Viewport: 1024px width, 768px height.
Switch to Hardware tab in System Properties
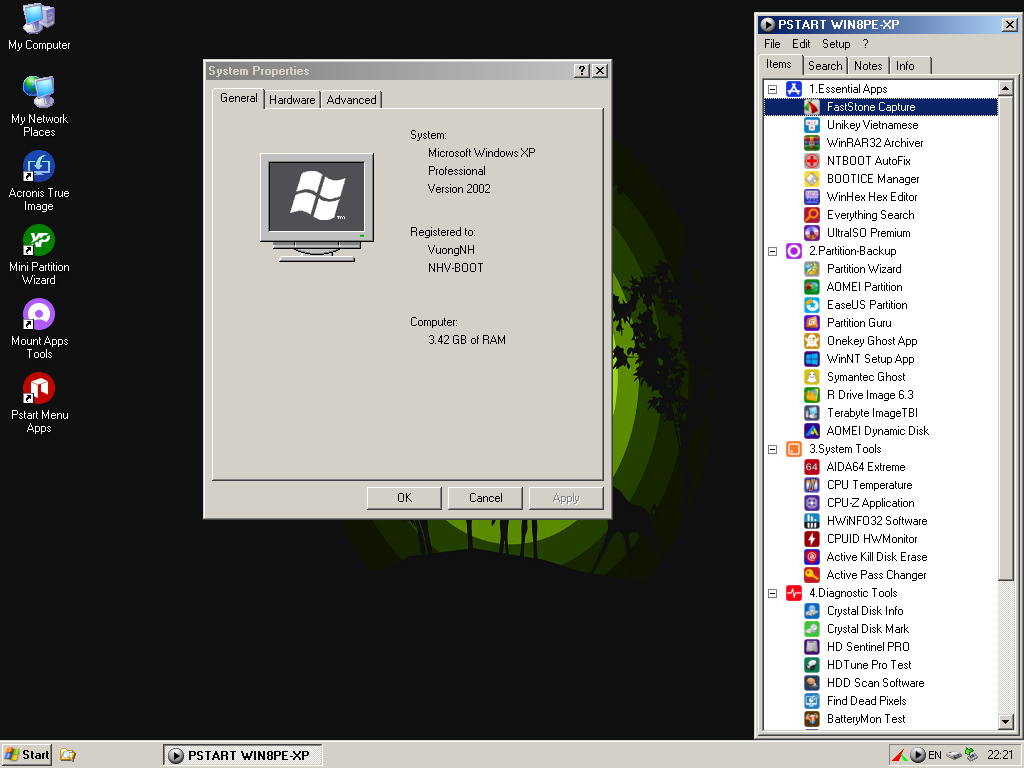[x=292, y=100]
